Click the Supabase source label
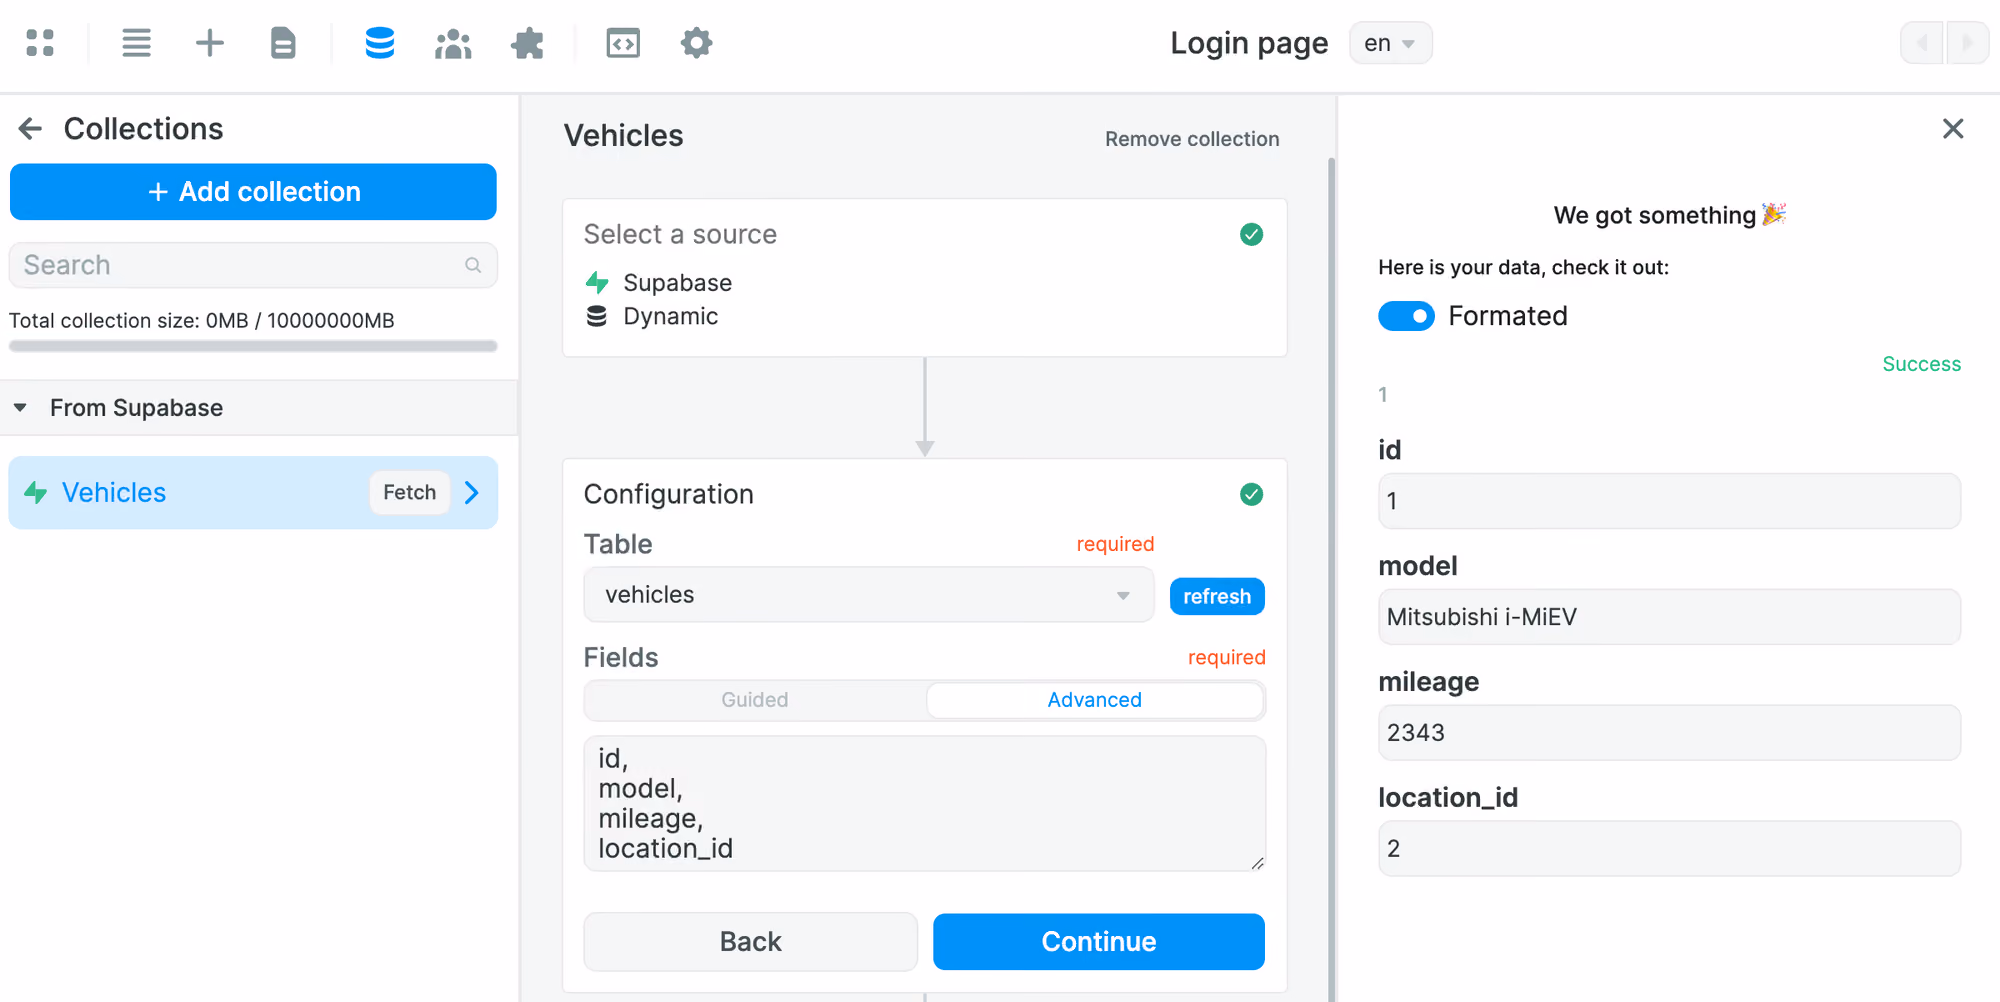Viewport: 2000px width, 1002px height. pos(678,283)
